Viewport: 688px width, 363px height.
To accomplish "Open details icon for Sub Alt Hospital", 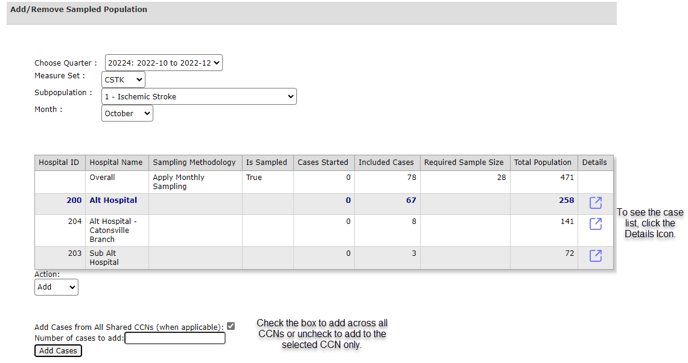I will (595, 256).
